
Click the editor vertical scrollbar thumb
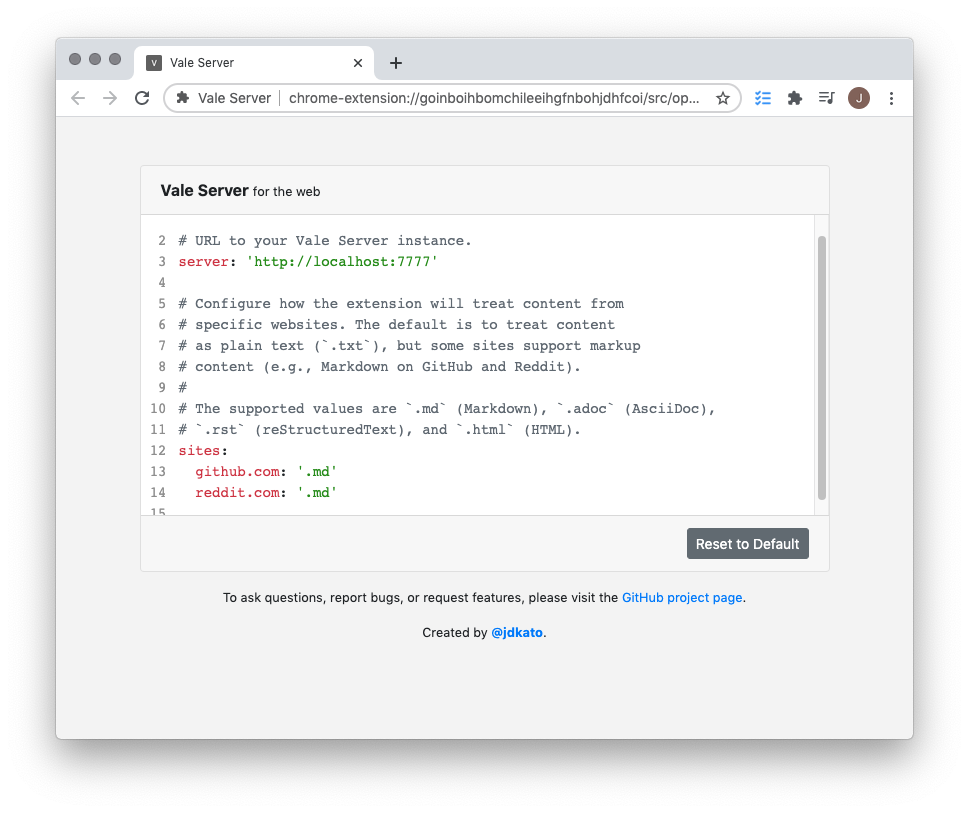click(x=821, y=368)
